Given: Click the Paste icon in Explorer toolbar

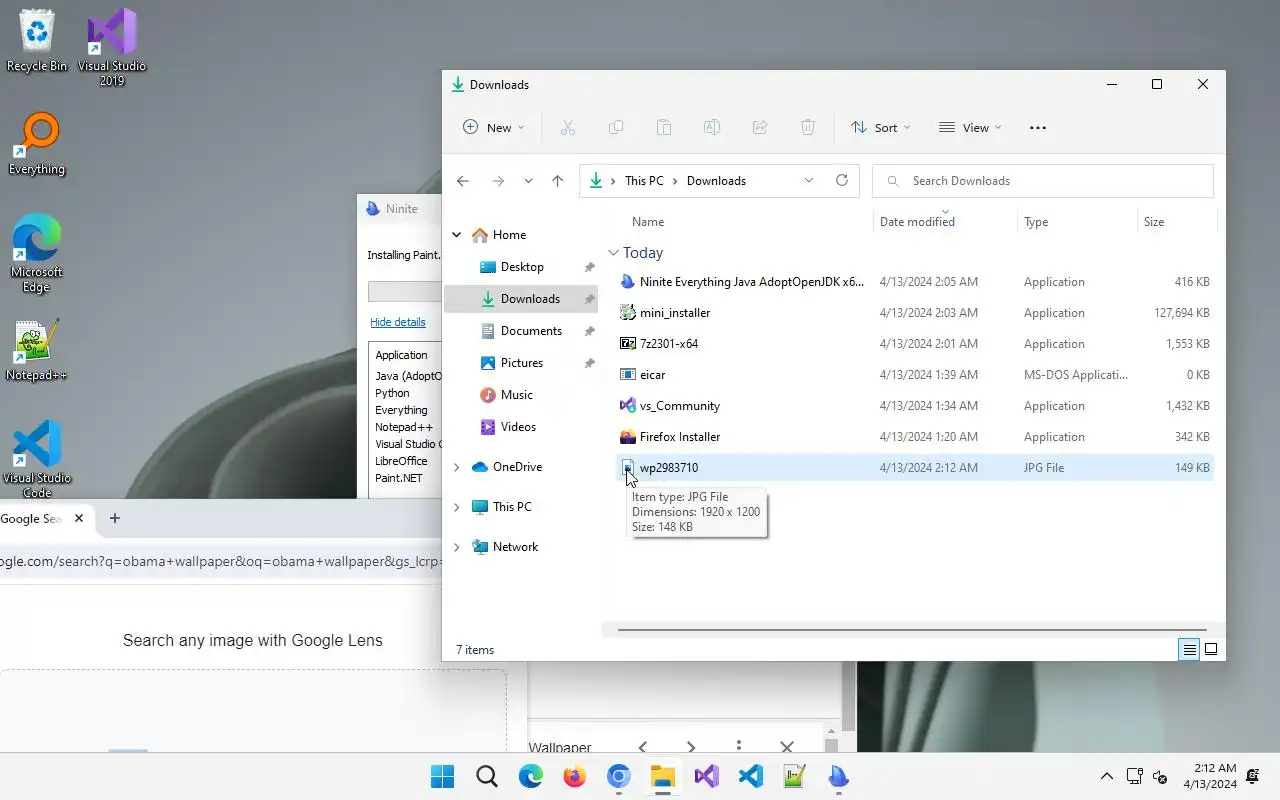Looking at the screenshot, I should [663, 128].
